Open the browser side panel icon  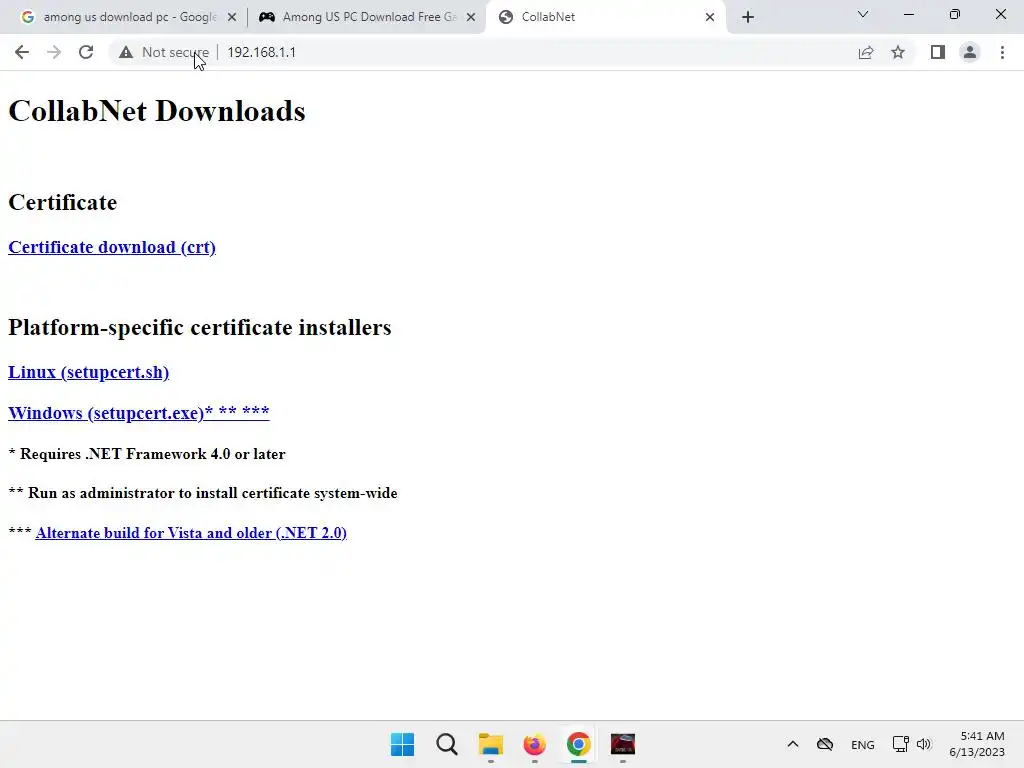[x=938, y=52]
